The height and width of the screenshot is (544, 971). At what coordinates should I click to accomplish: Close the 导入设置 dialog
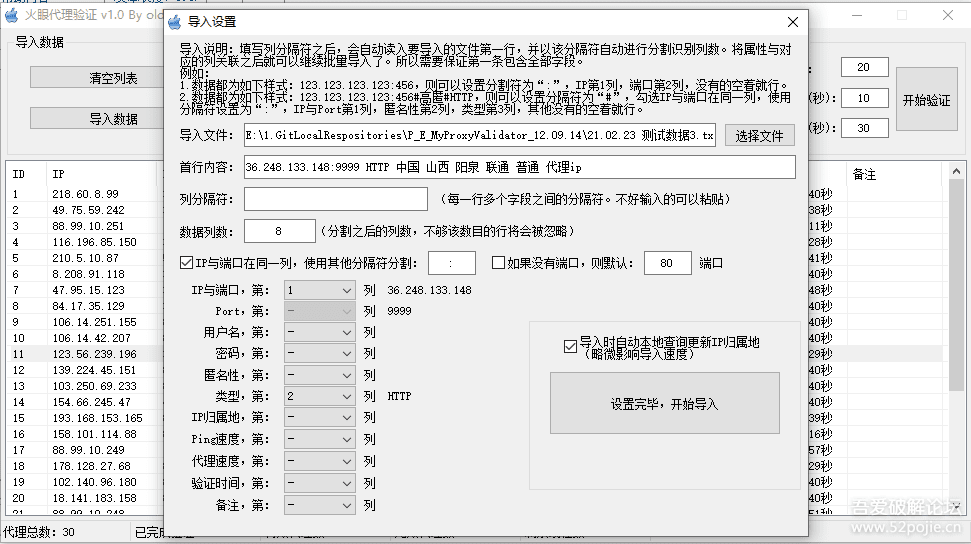pos(792,22)
